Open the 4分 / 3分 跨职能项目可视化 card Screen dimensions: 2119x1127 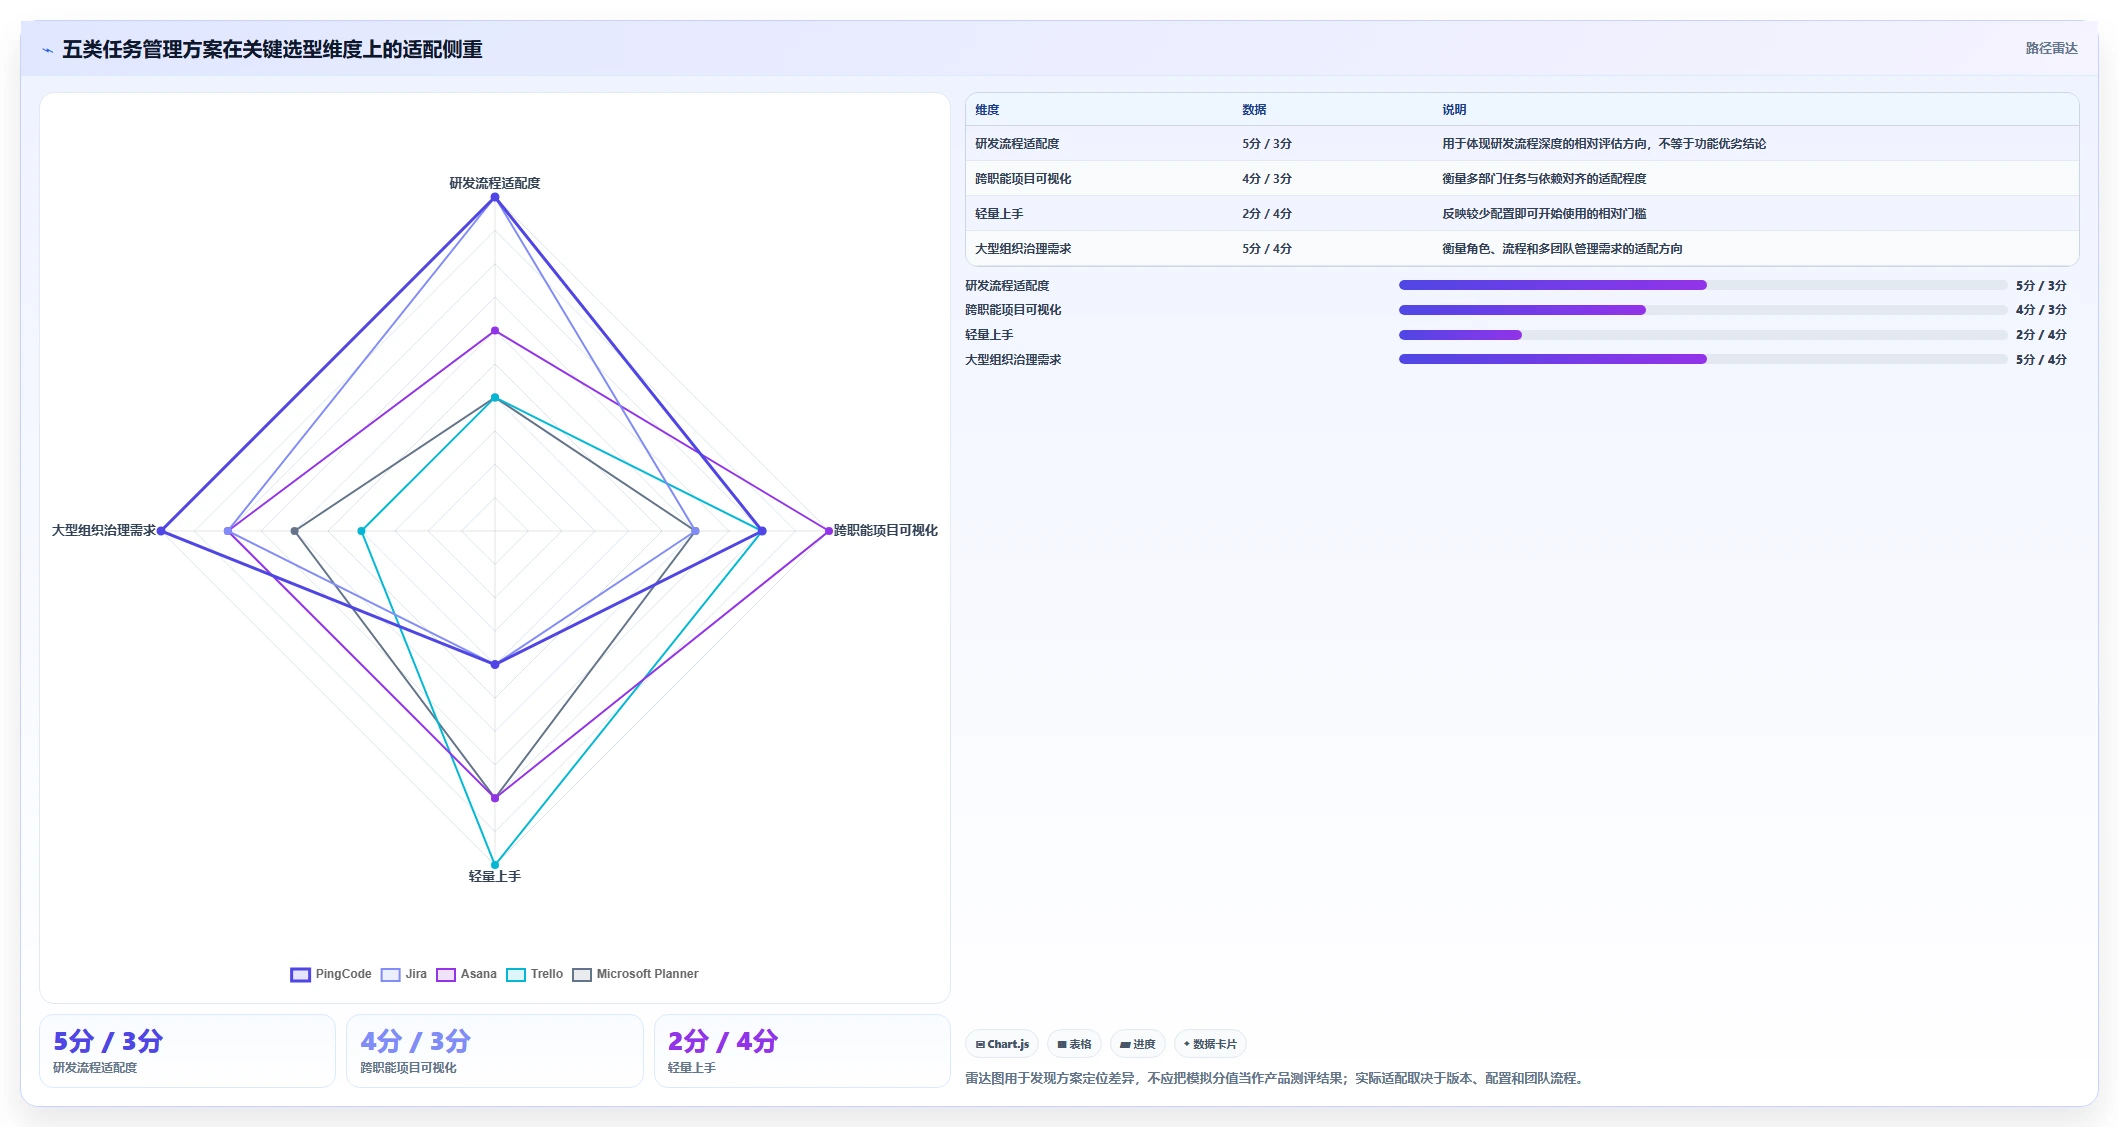(x=494, y=1051)
